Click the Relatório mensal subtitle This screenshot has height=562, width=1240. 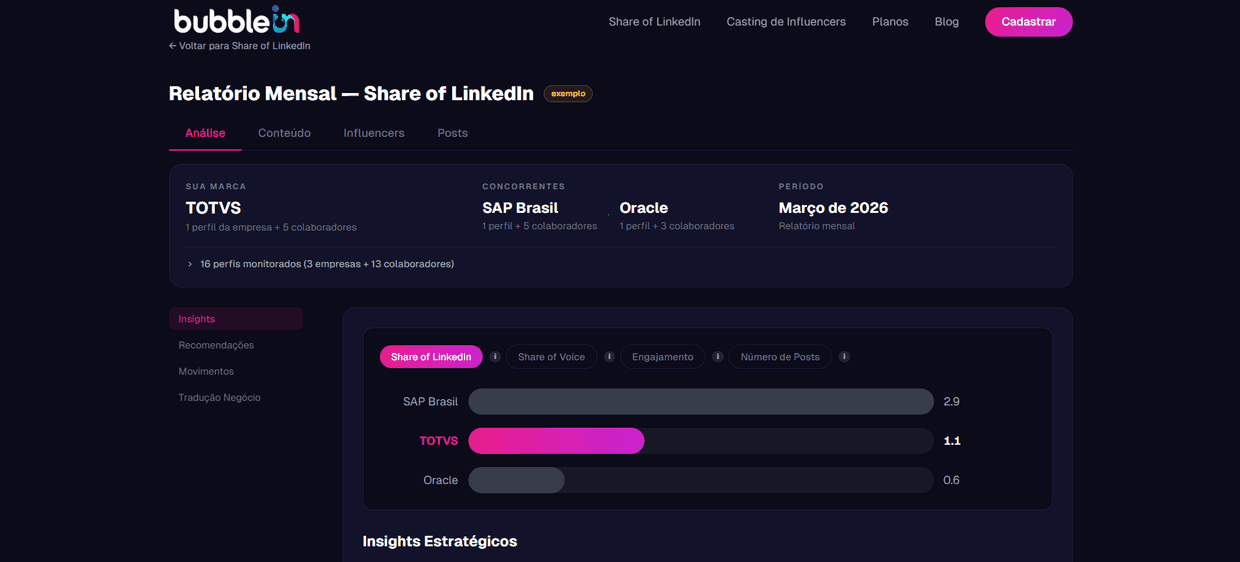coord(817,226)
